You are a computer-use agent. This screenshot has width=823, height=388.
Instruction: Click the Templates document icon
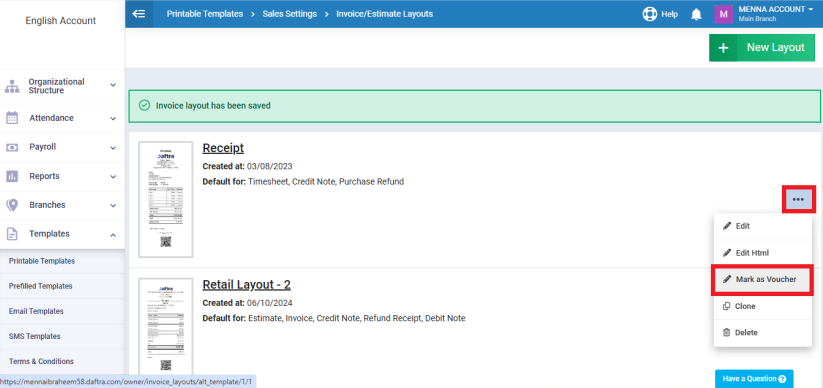click(12, 234)
